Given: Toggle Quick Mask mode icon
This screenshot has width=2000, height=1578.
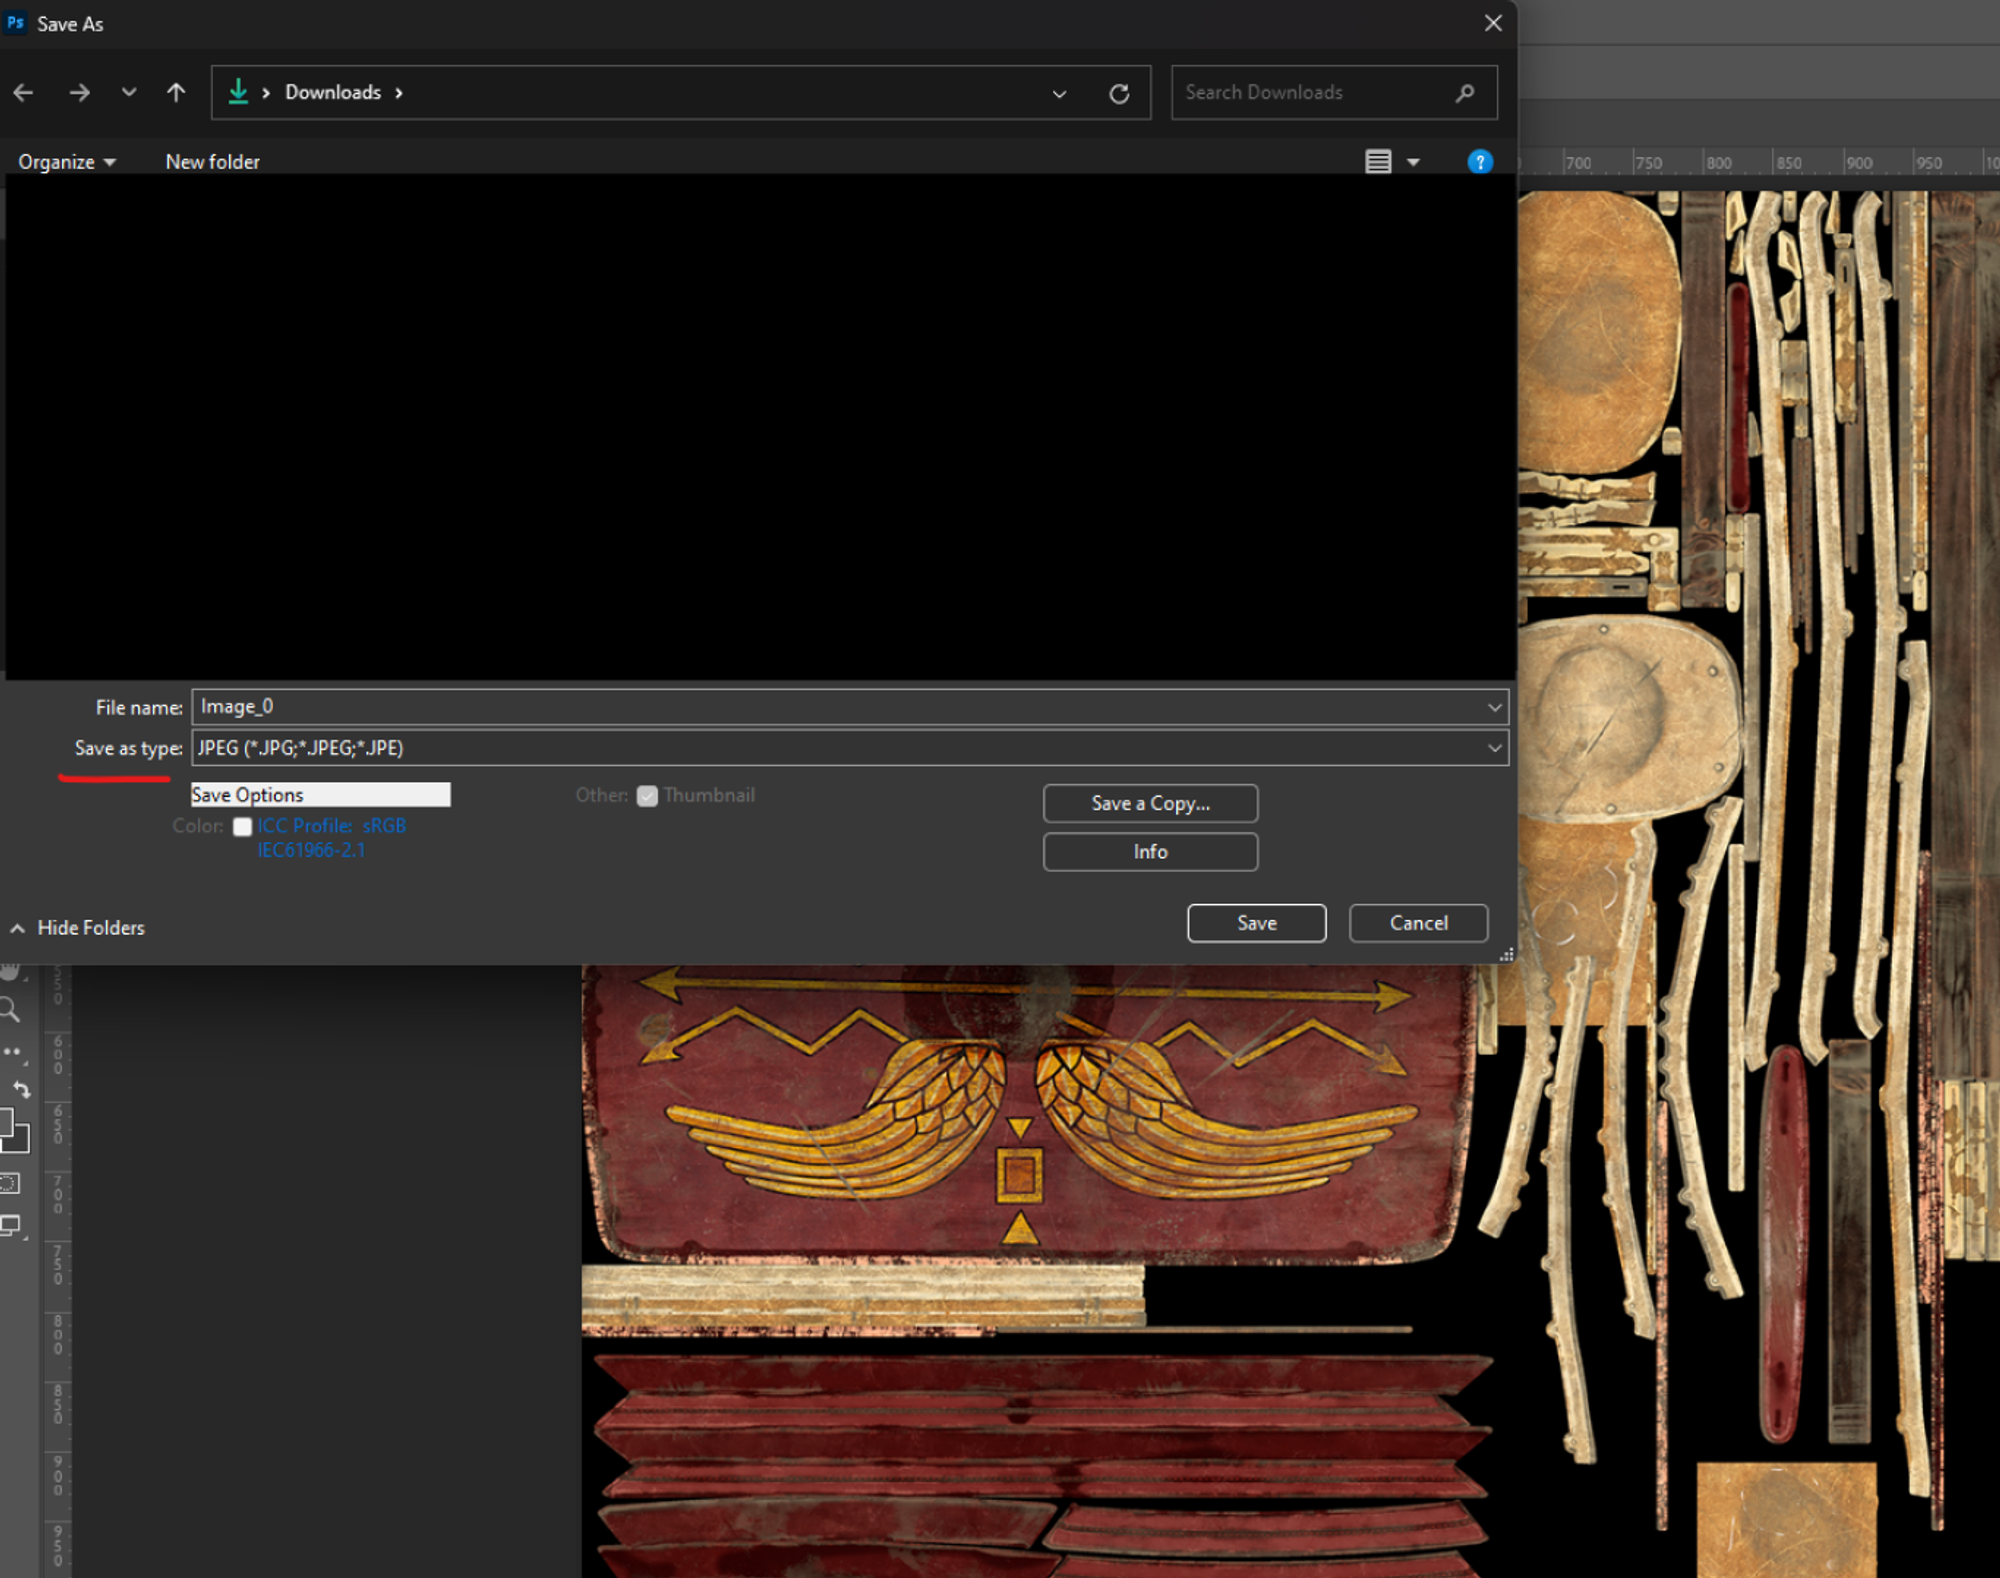Looking at the screenshot, I should pyautogui.click(x=9, y=1184).
